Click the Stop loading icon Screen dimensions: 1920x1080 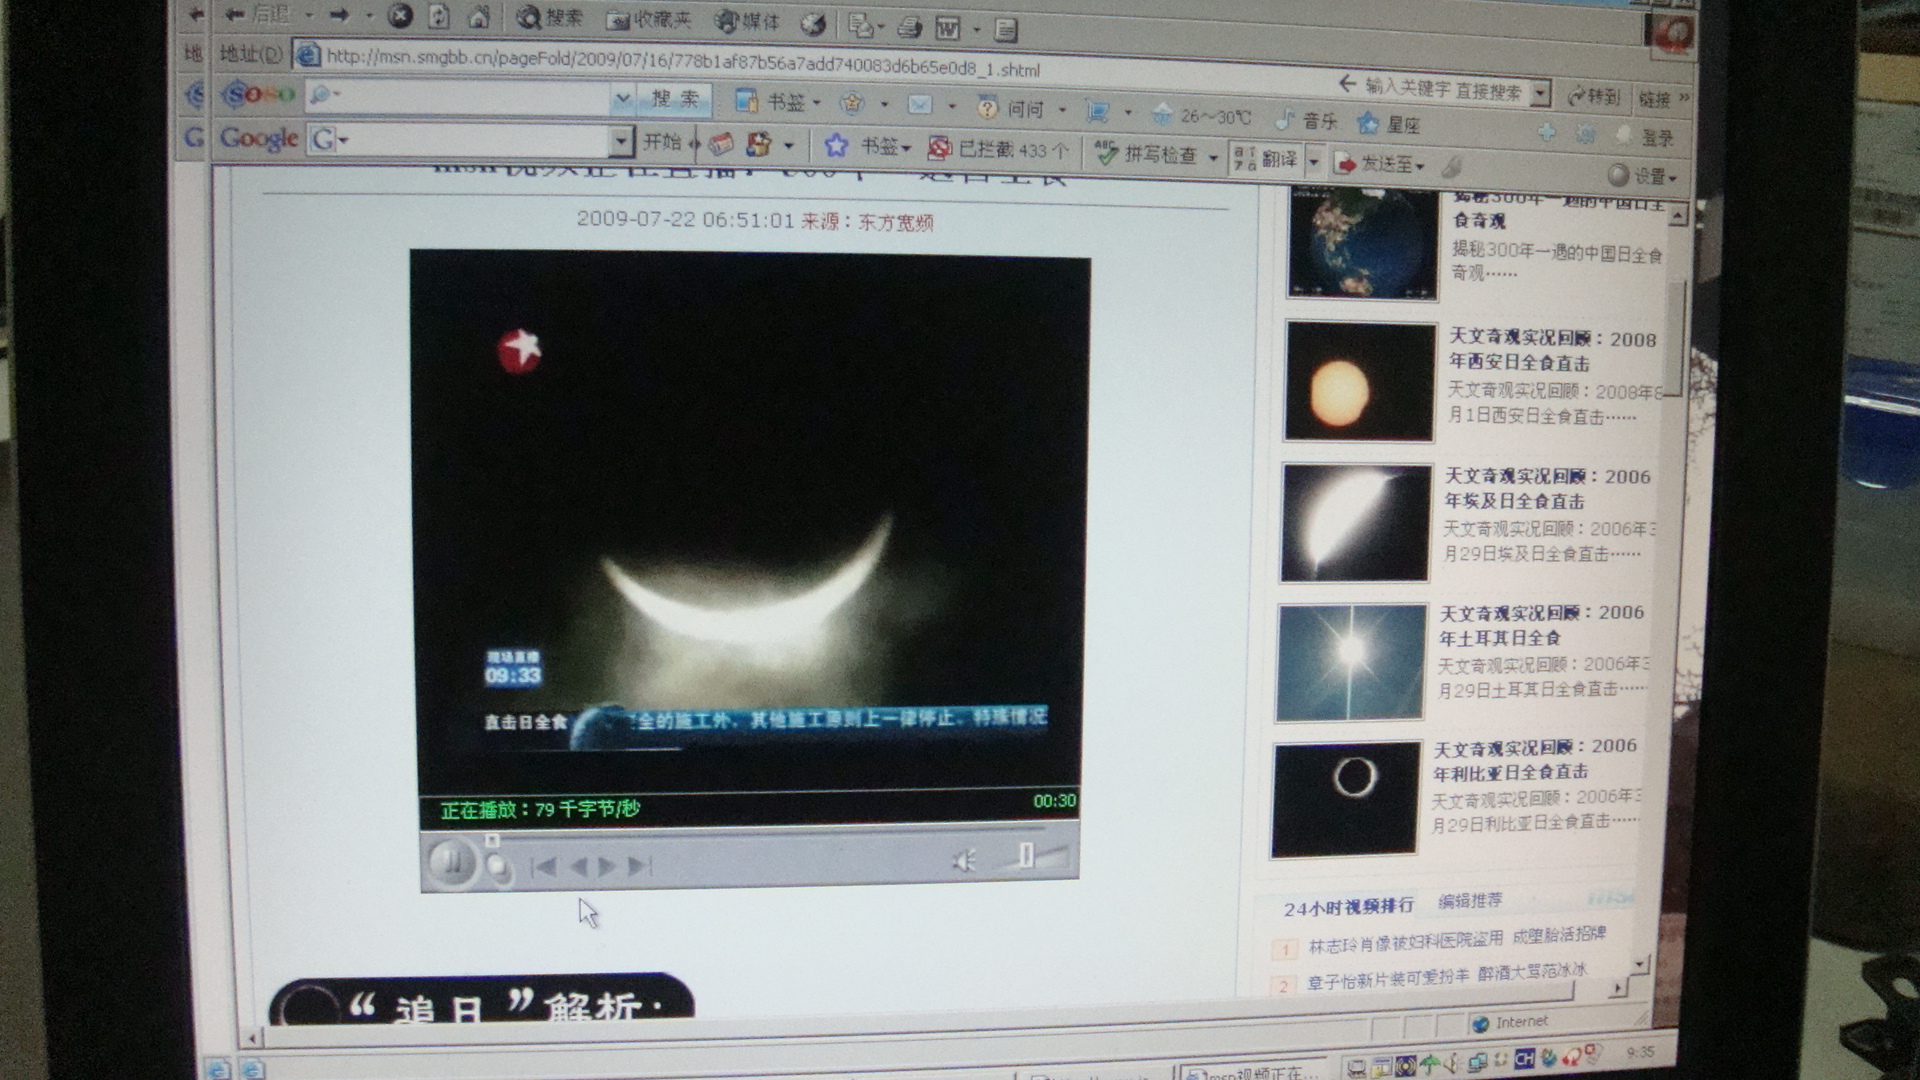(x=400, y=15)
